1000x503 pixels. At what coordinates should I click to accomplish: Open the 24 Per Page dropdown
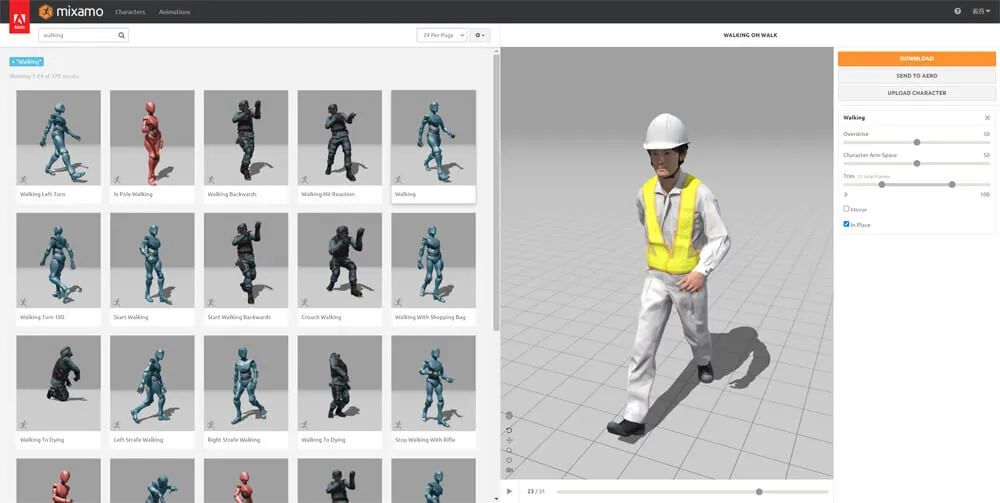[x=441, y=35]
